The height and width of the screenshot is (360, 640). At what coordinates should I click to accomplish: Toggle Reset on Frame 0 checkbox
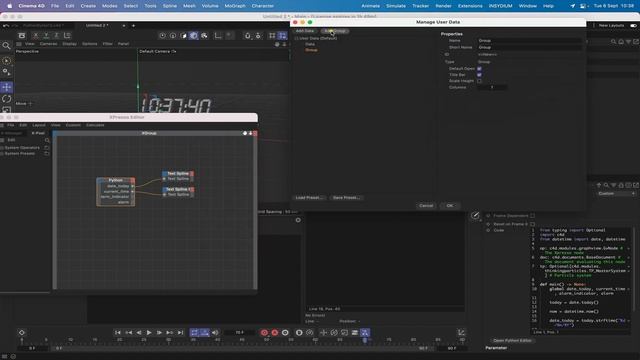(x=532, y=224)
